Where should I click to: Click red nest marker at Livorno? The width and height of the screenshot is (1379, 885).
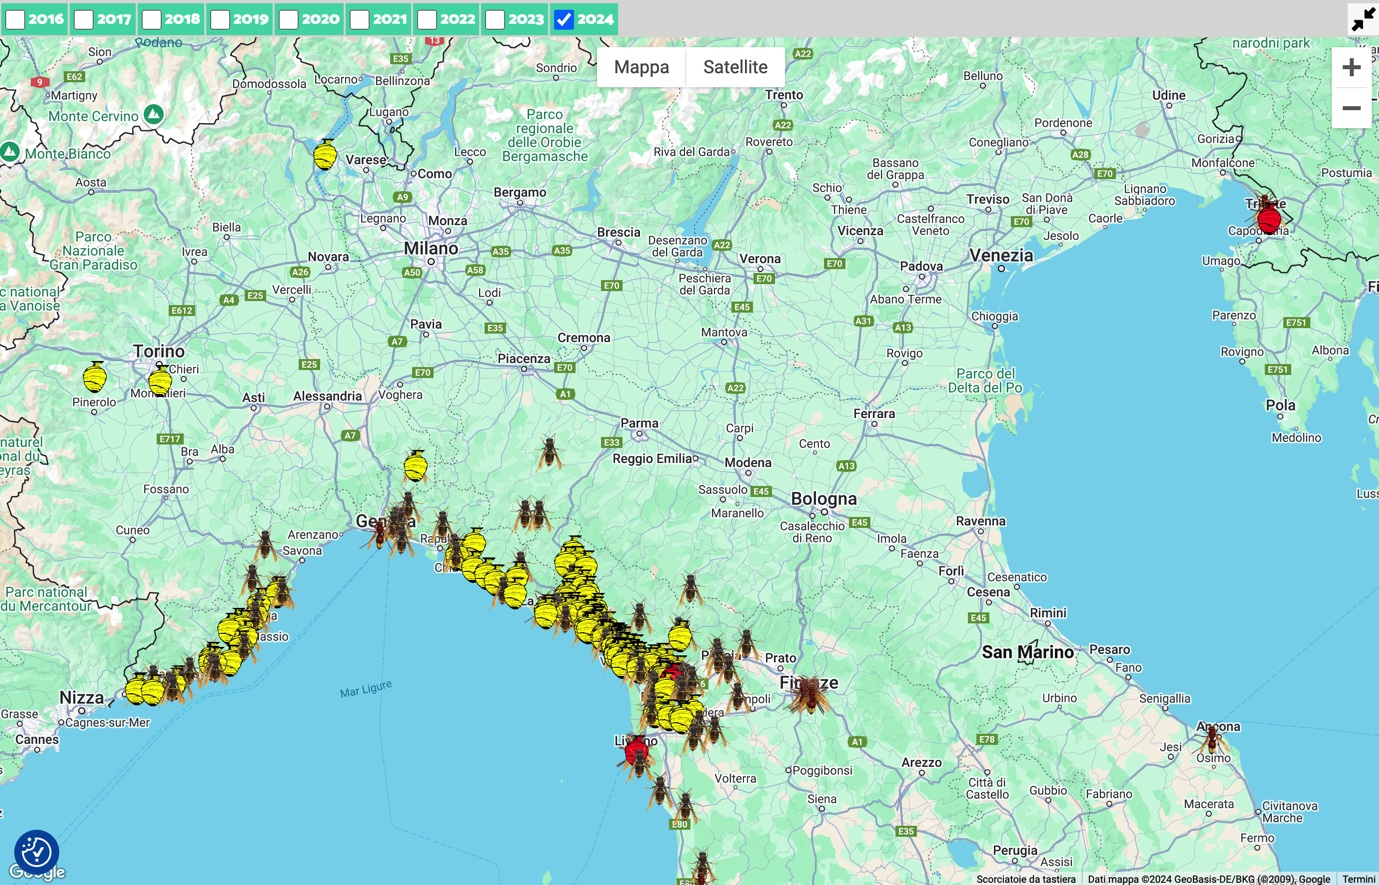click(x=636, y=750)
